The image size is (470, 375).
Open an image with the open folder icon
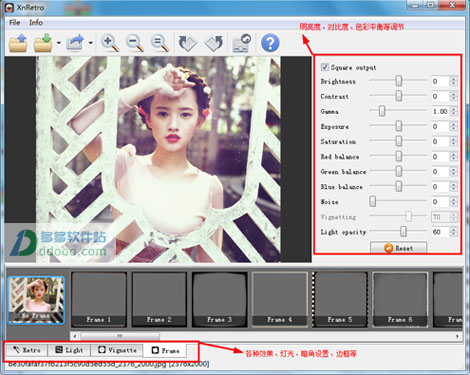[18, 43]
